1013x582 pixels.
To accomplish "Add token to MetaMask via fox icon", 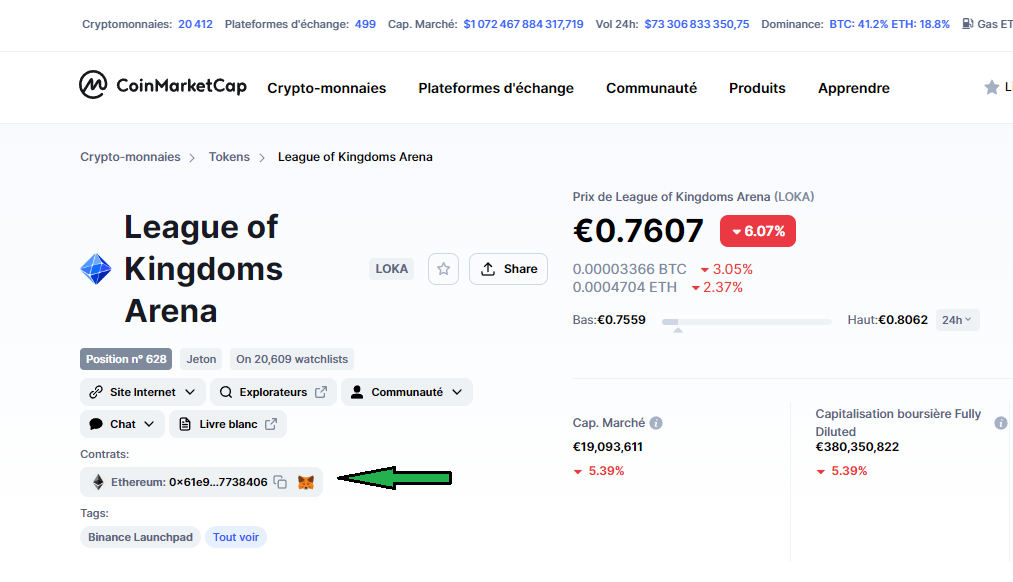I will coord(306,482).
